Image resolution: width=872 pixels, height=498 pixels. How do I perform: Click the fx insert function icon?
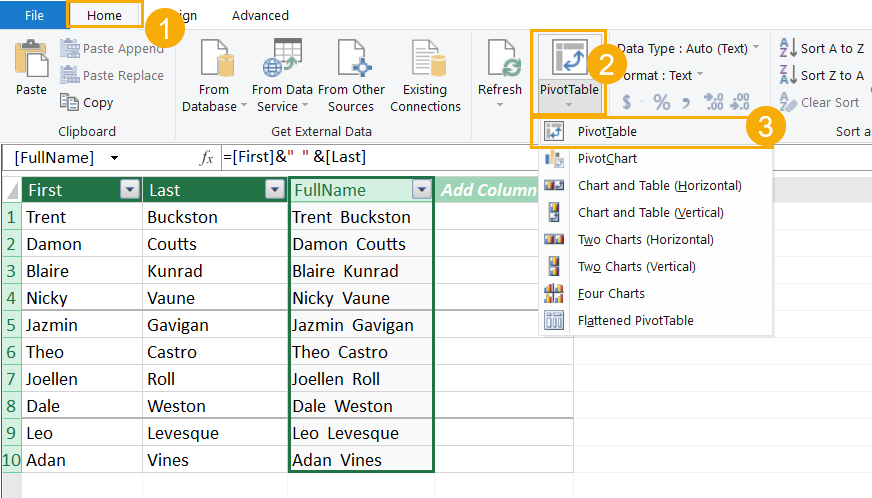click(x=206, y=157)
